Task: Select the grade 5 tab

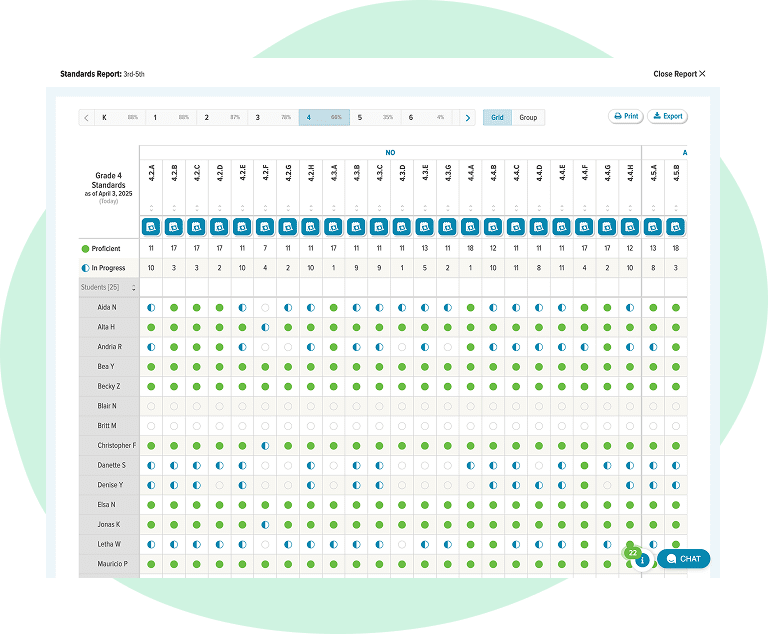Action: [x=375, y=117]
